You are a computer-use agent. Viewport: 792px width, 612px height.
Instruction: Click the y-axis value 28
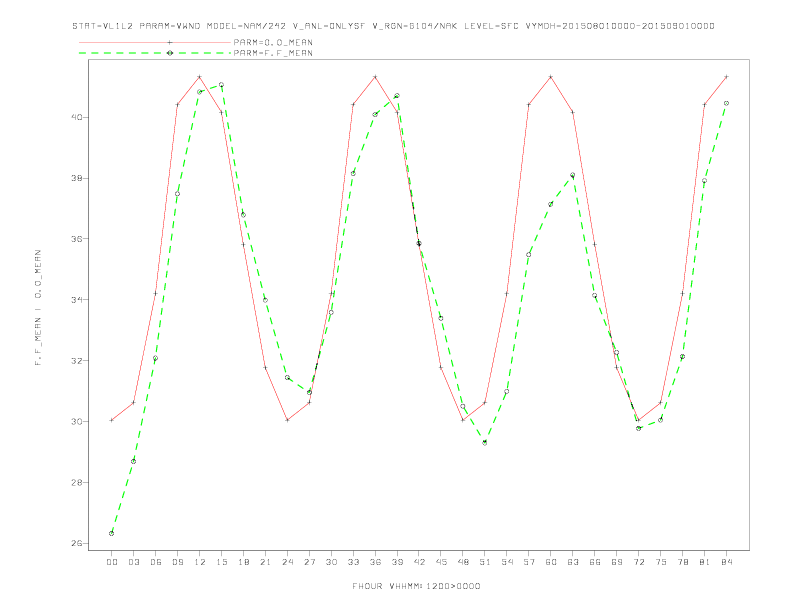click(75, 482)
